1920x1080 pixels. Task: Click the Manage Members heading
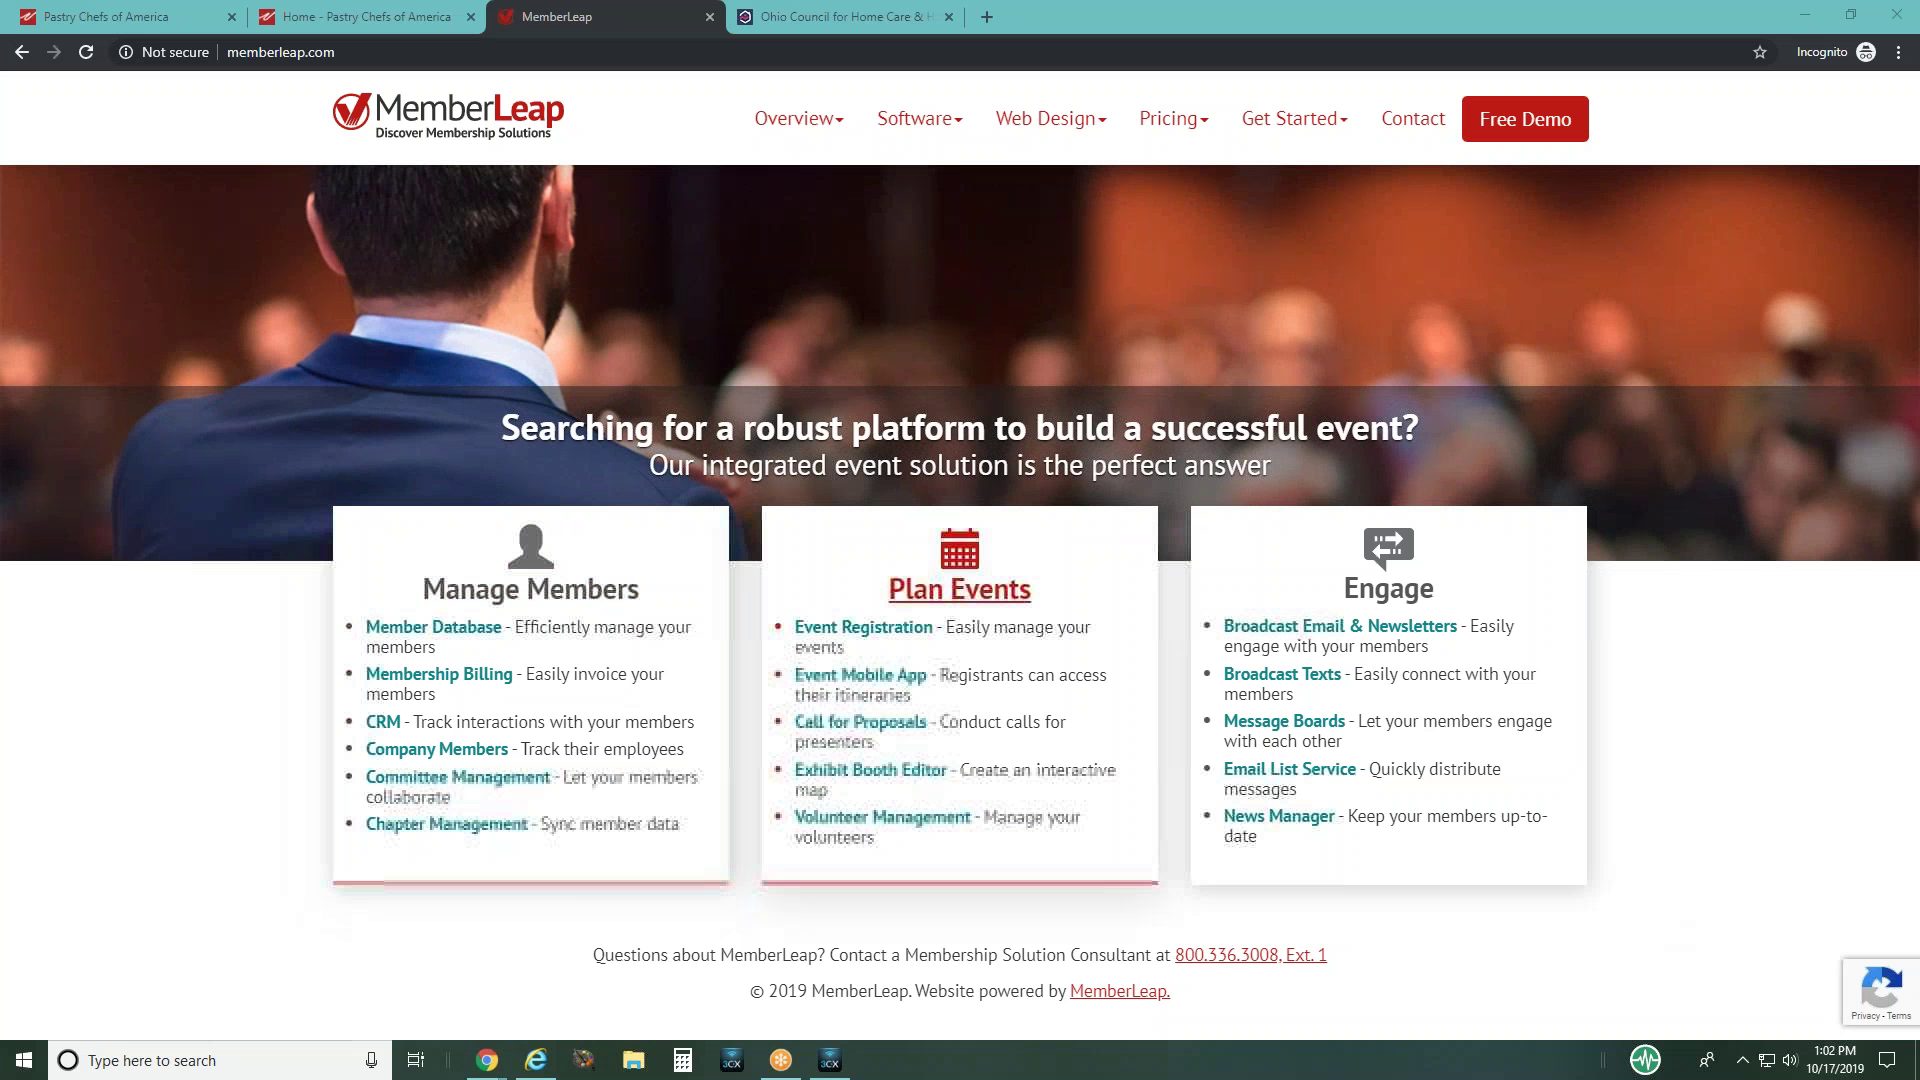pos(530,589)
